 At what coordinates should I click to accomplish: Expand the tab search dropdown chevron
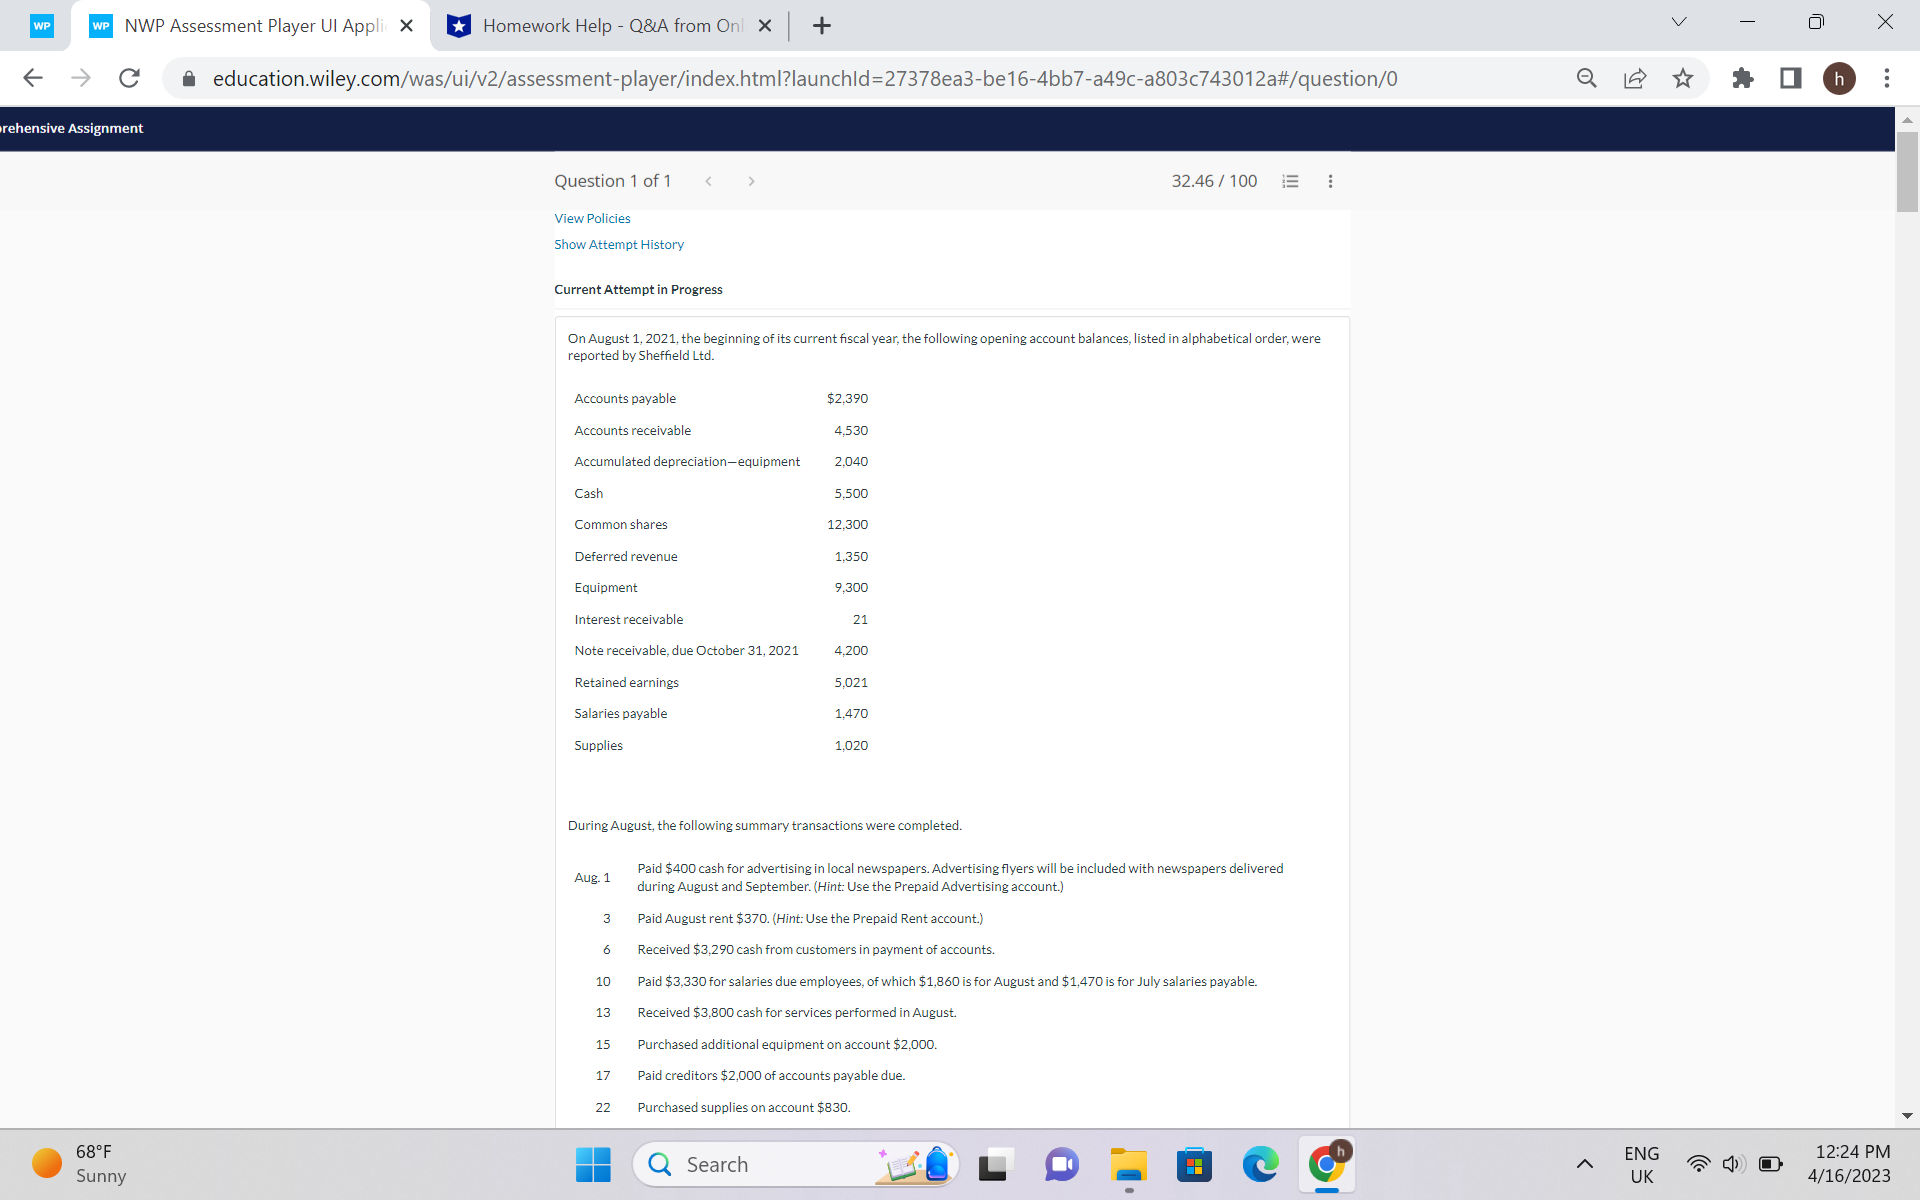click(1679, 22)
